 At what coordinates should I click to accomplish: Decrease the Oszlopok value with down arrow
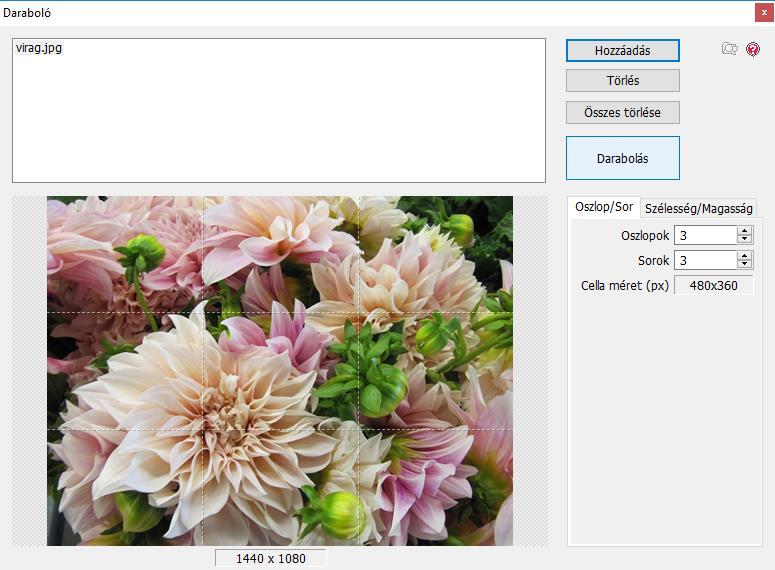coord(744,240)
